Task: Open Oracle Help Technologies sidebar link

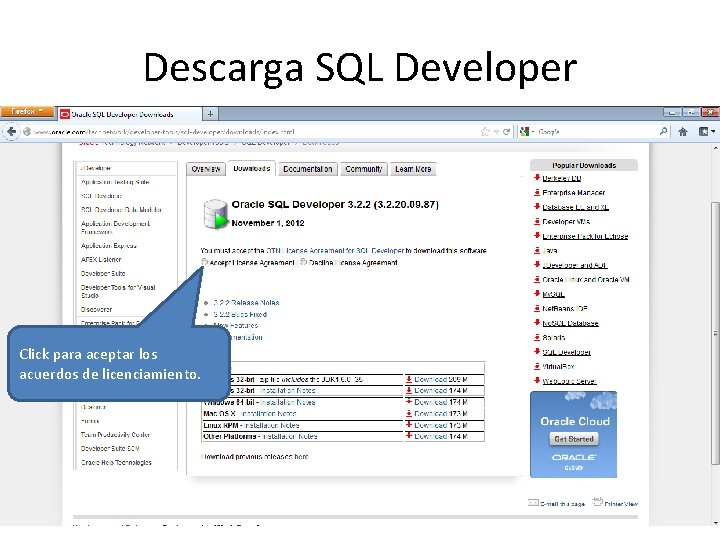Action: coord(116,462)
